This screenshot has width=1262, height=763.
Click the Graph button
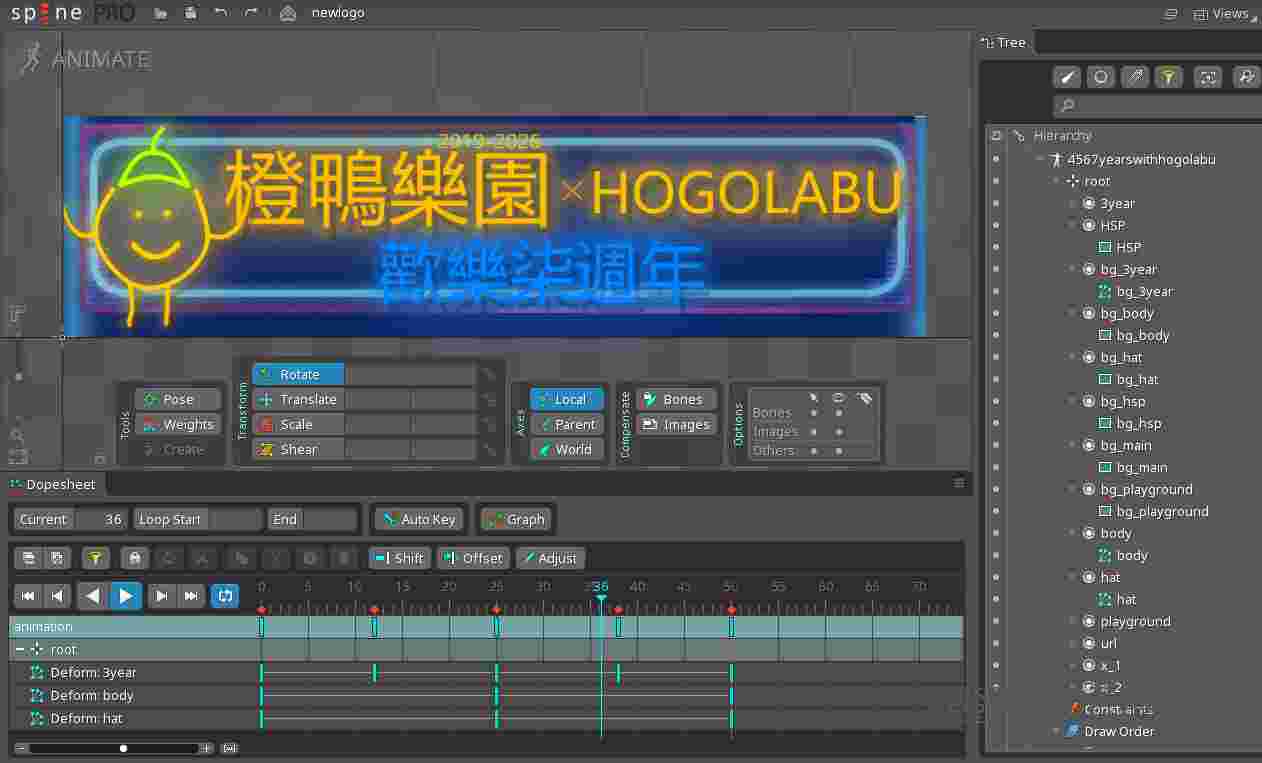tap(515, 519)
